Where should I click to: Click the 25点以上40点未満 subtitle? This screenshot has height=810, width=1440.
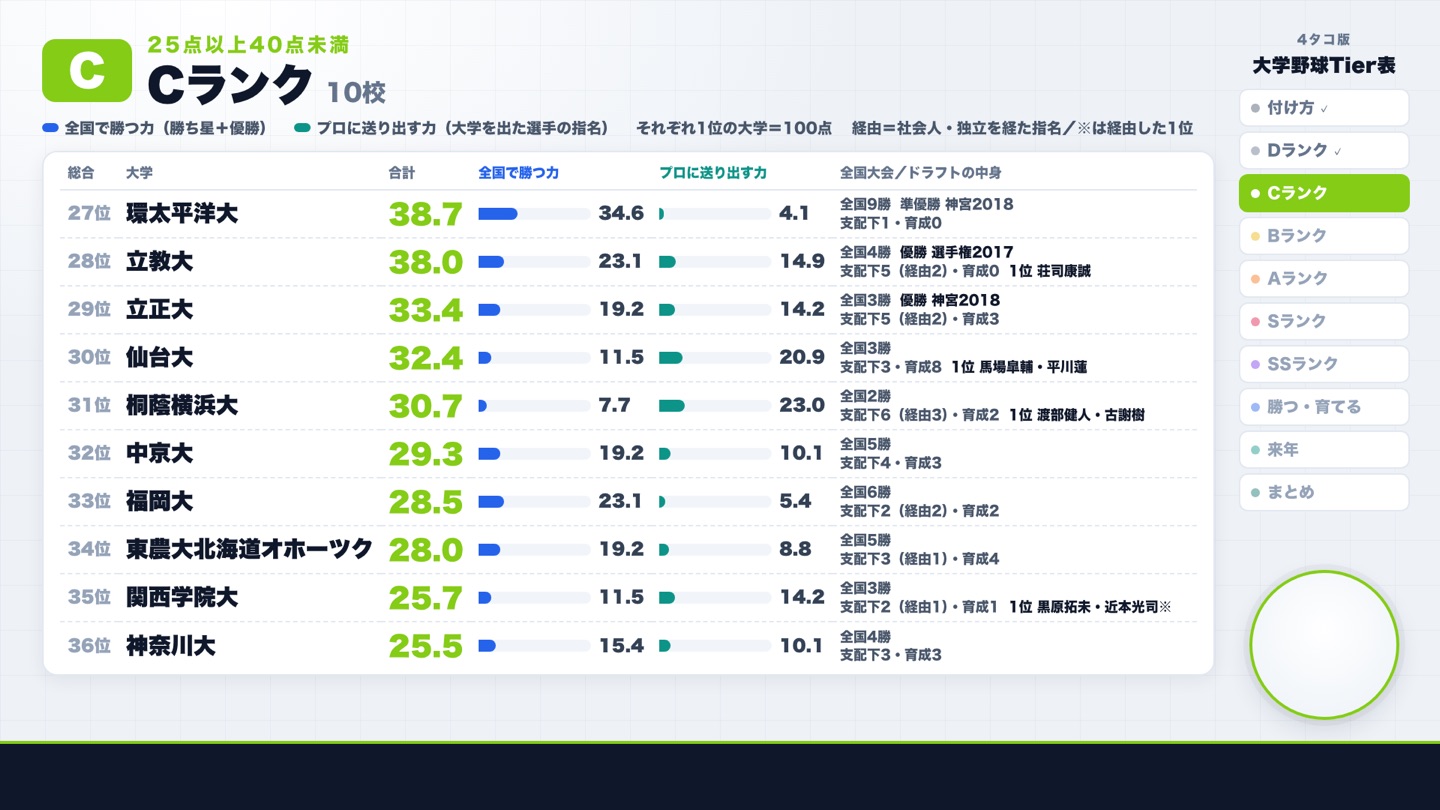click(248, 45)
